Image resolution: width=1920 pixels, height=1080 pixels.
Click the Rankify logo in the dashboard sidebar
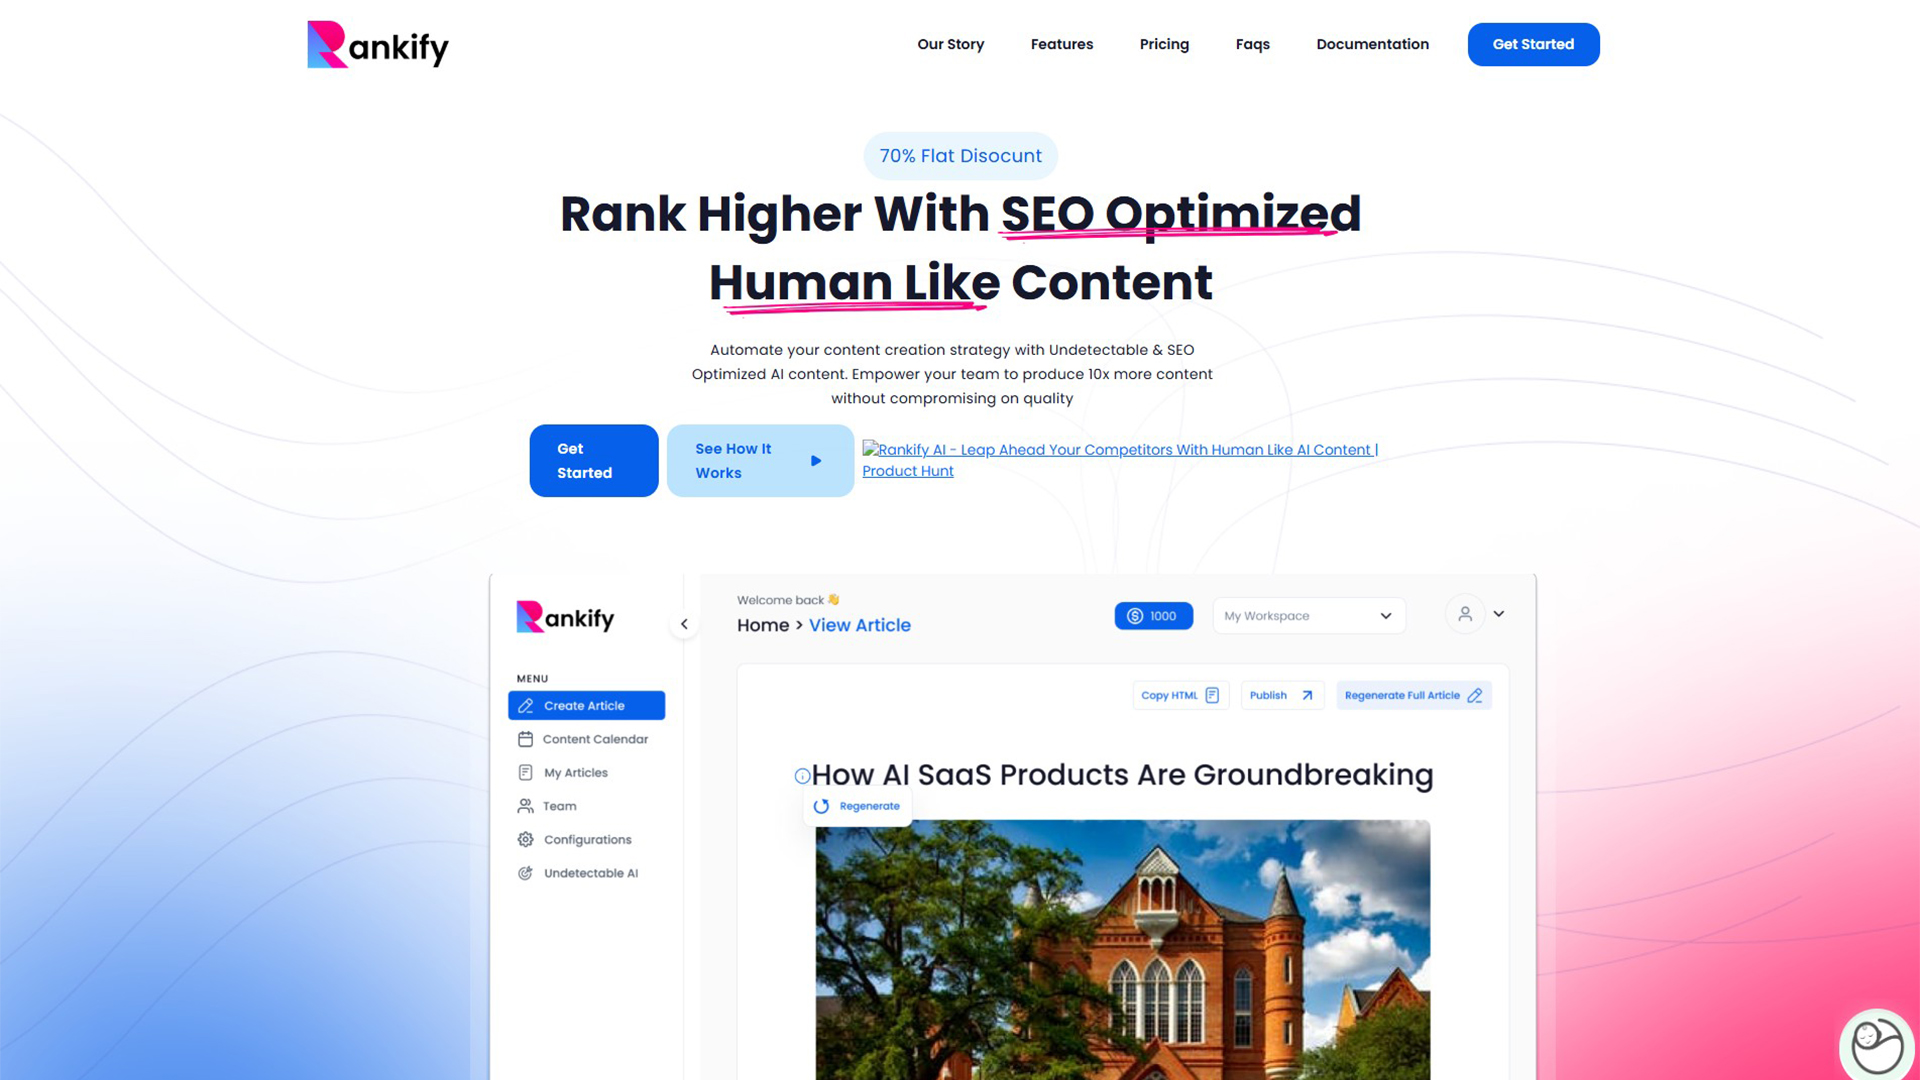click(x=565, y=617)
